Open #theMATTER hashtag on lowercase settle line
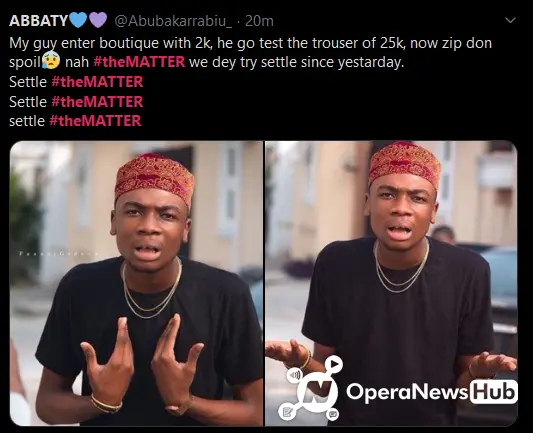 95,121
